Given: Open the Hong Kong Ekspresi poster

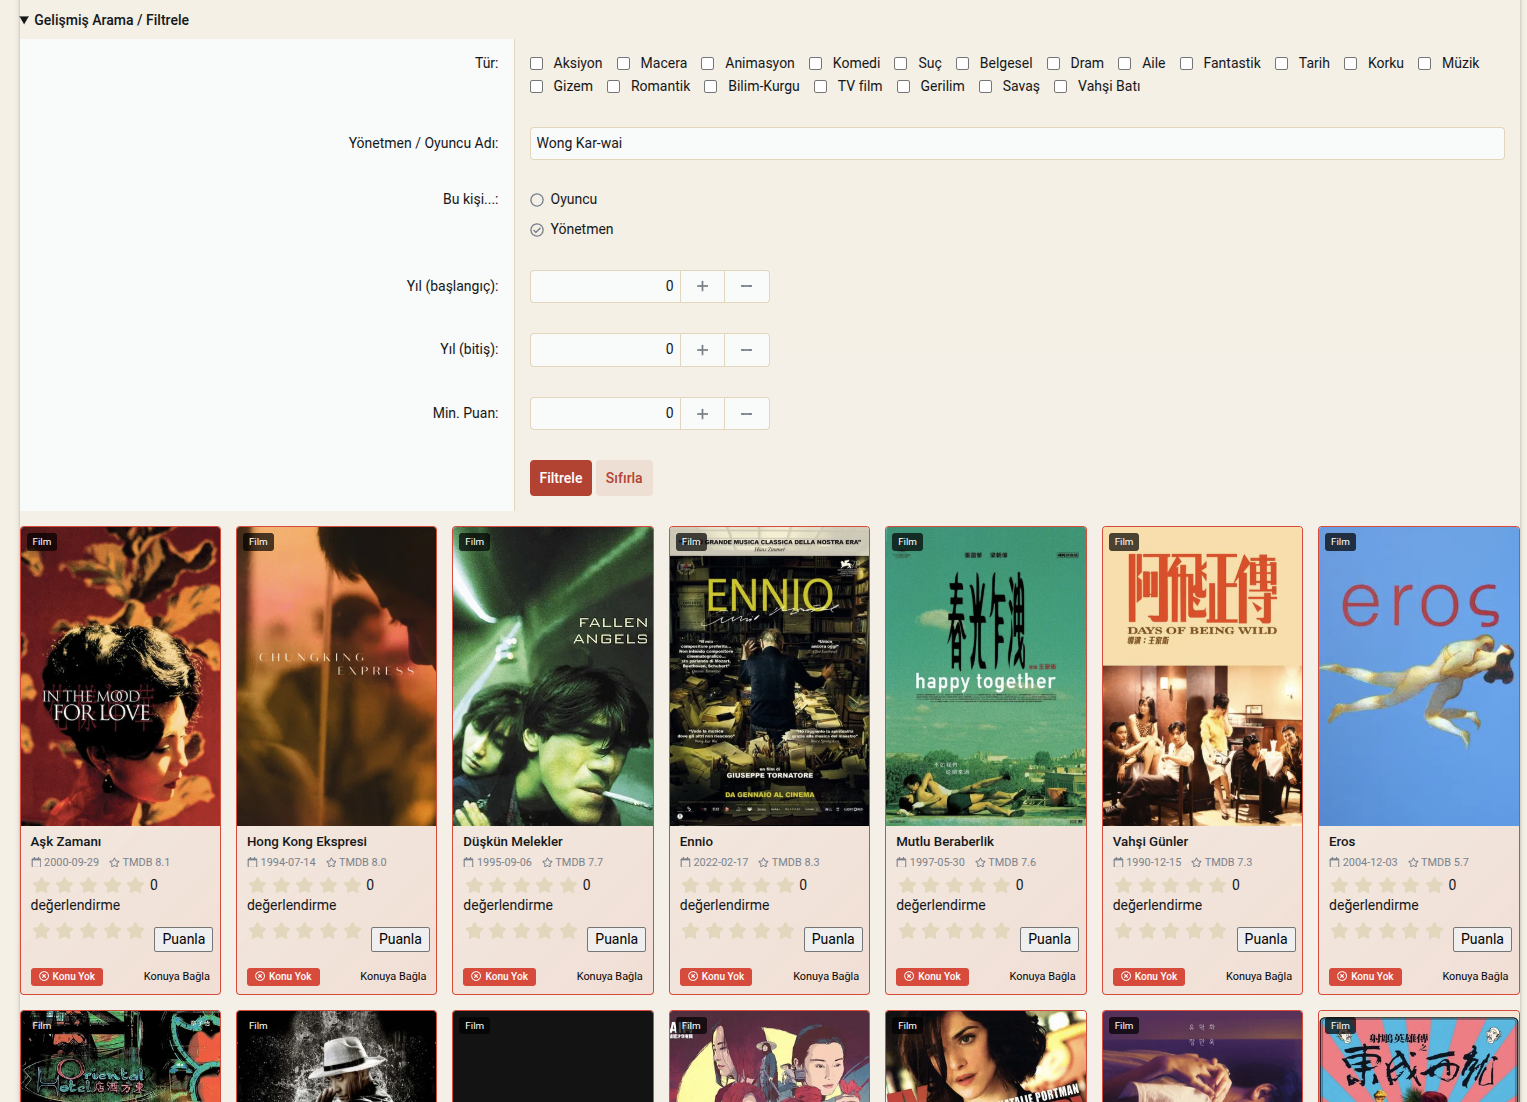Looking at the screenshot, I should pos(337,677).
